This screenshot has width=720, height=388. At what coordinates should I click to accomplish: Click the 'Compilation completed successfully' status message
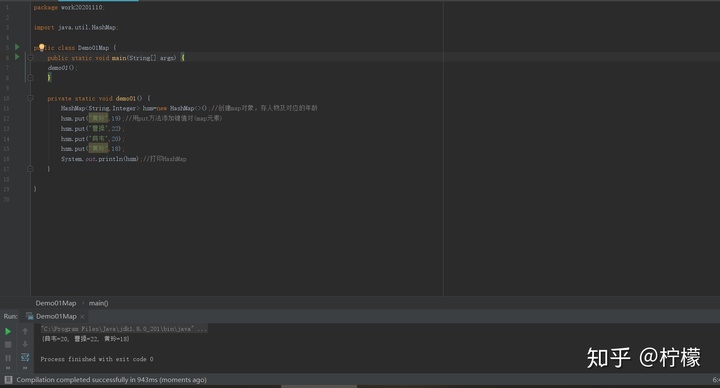tap(112, 380)
